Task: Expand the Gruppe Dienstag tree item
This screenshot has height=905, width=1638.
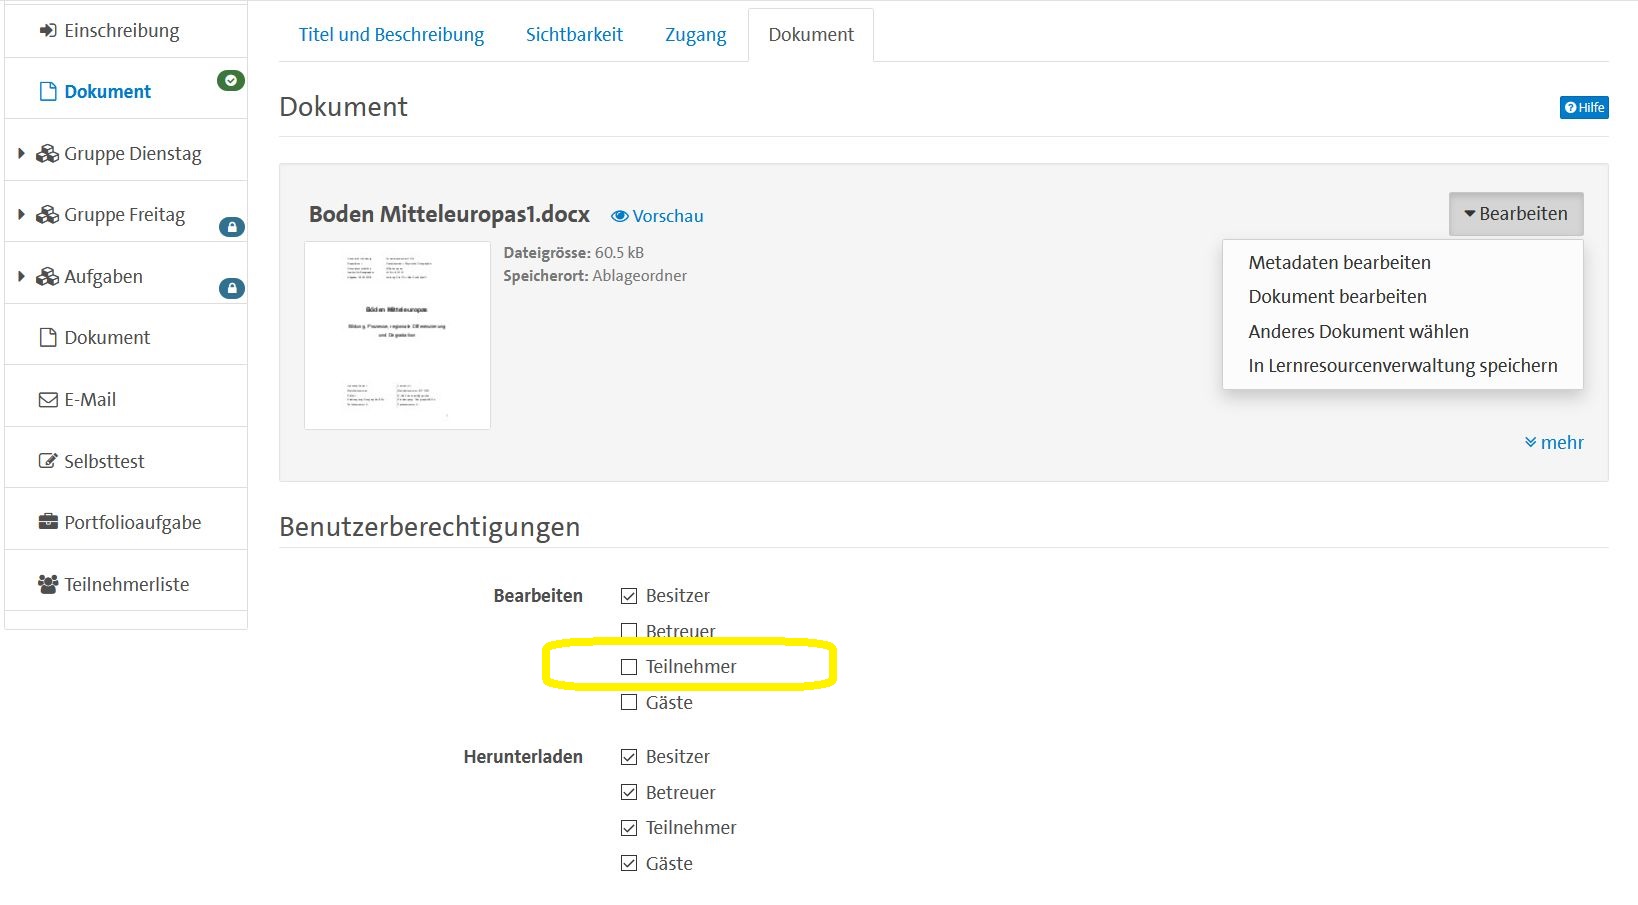Action: coord(20,152)
